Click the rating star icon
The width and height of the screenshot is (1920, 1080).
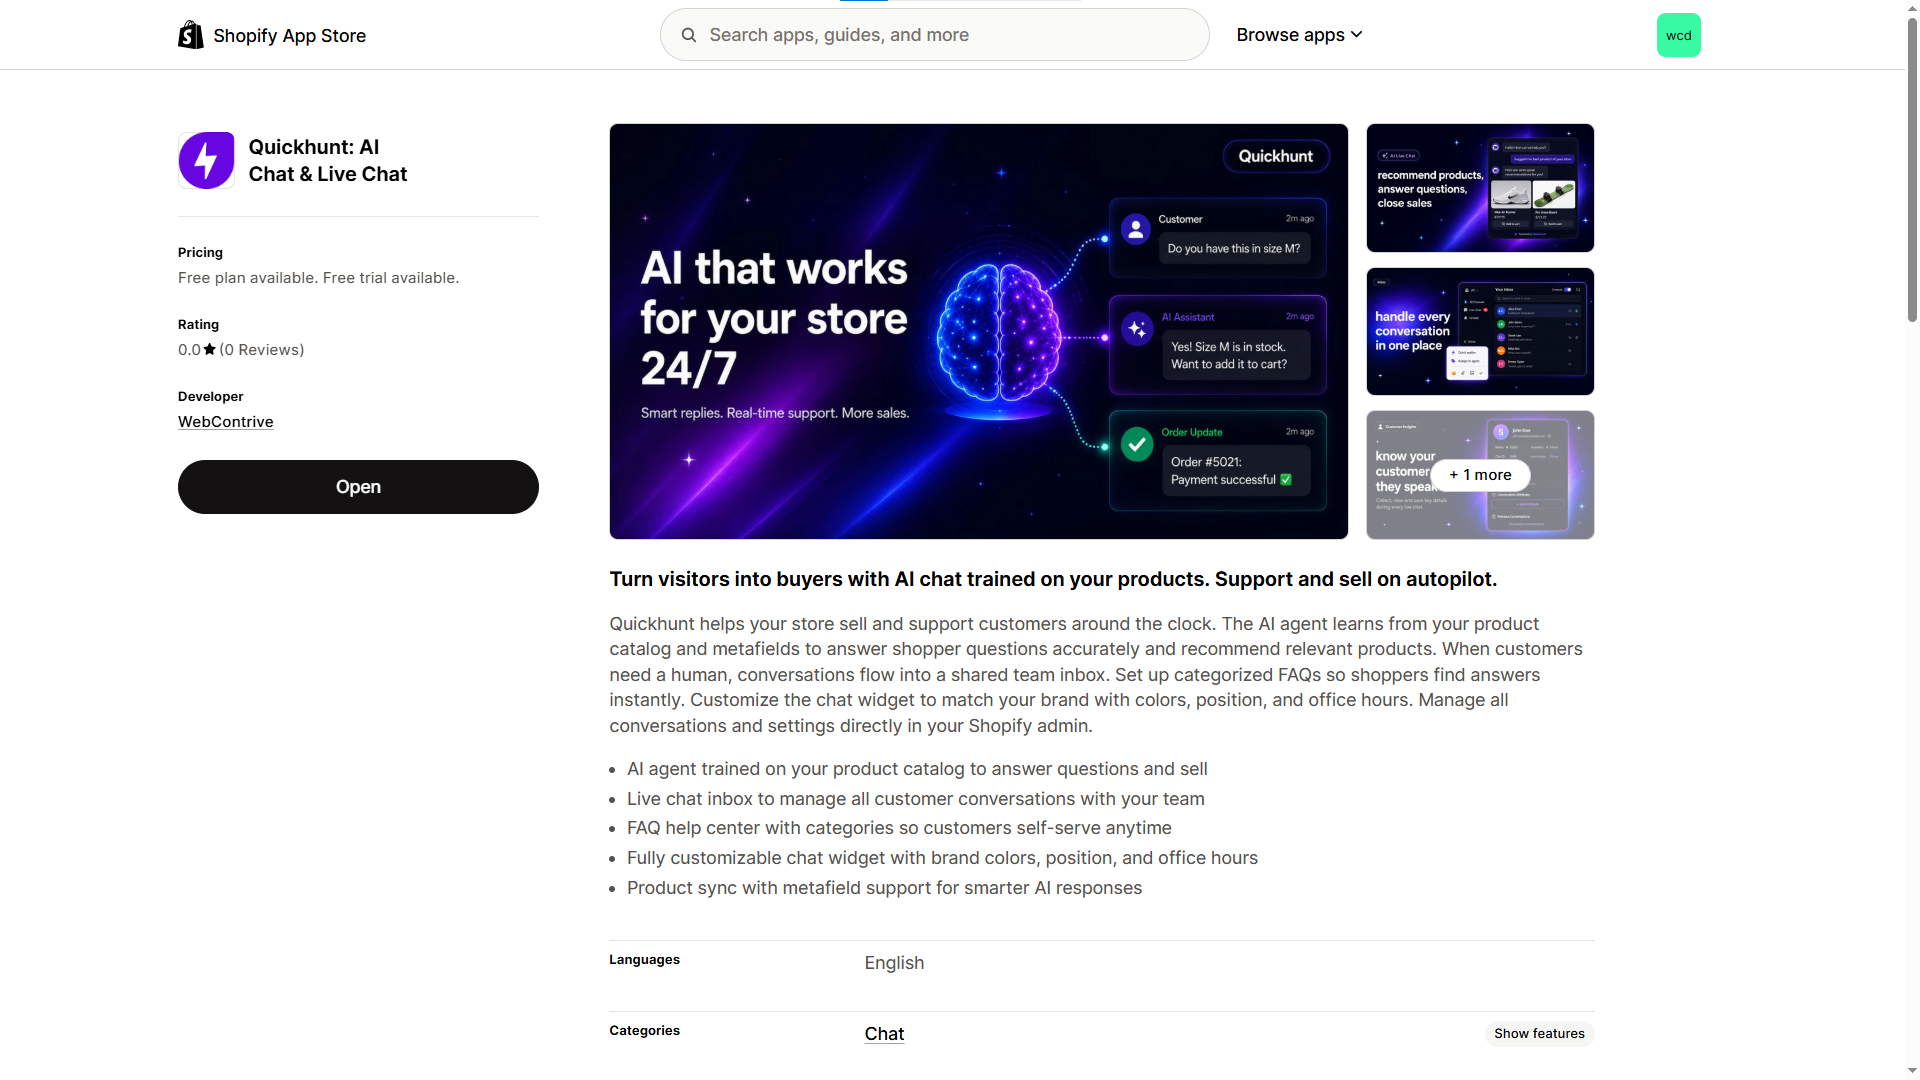click(x=209, y=349)
